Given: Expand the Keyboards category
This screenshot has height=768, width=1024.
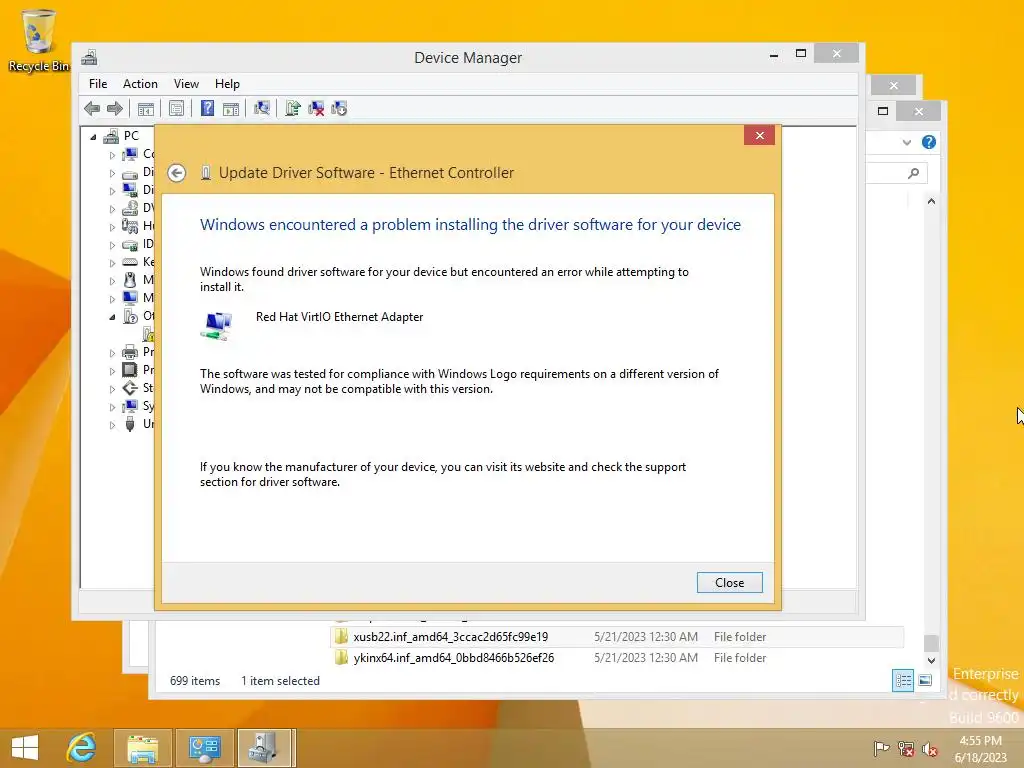Looking at the screenshot, I should click(x=112, y=263).
